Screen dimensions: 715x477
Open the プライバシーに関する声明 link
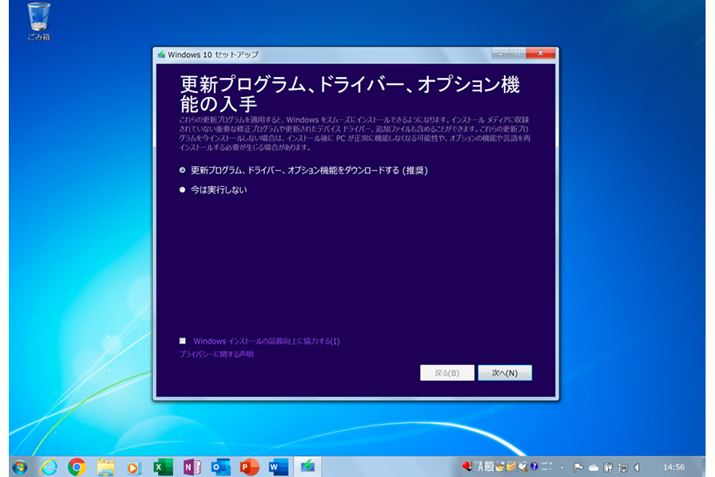click(216, 354)
